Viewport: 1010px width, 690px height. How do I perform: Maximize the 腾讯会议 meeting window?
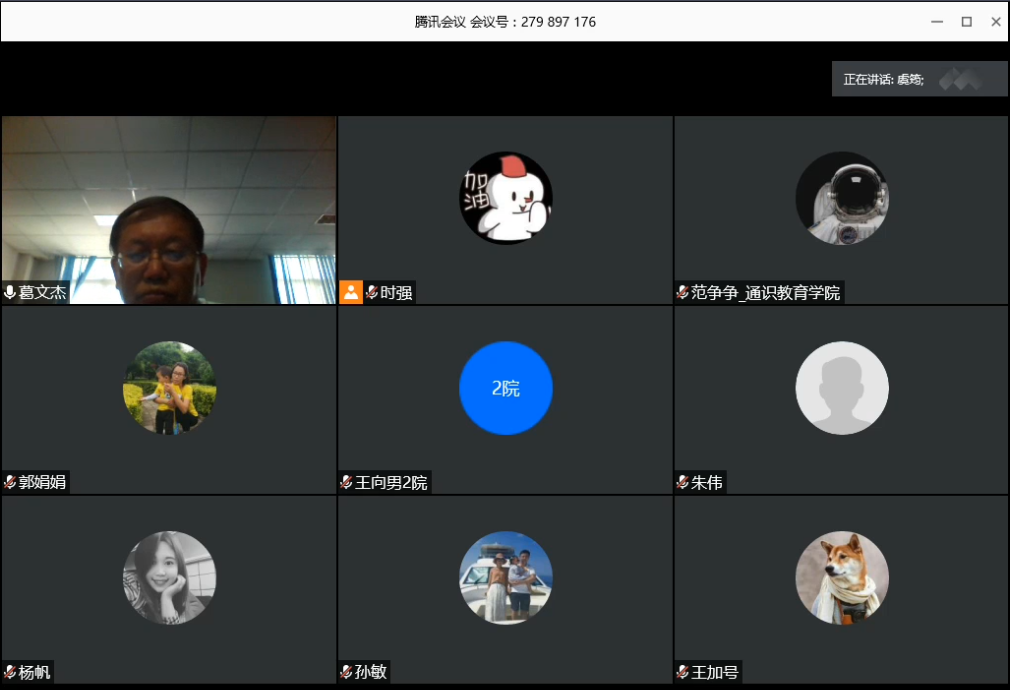[x=966, y=21]
